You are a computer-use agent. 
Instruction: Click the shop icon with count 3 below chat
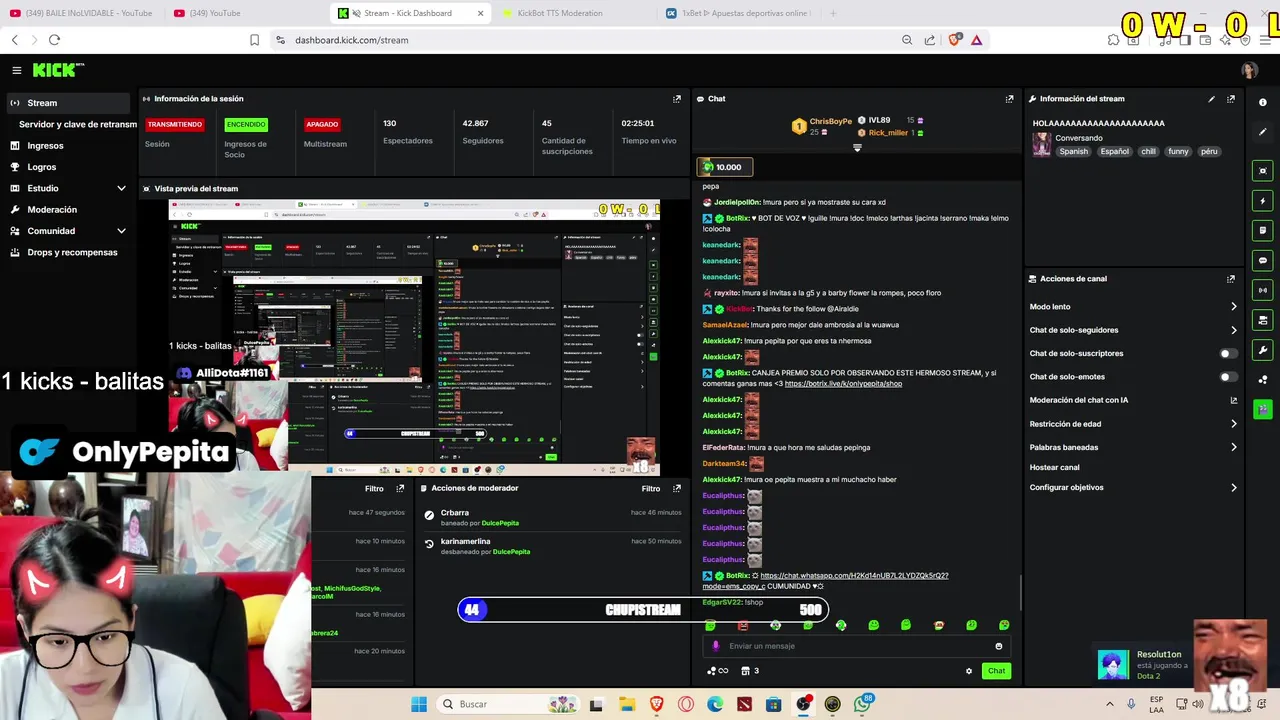coord(750,671)
